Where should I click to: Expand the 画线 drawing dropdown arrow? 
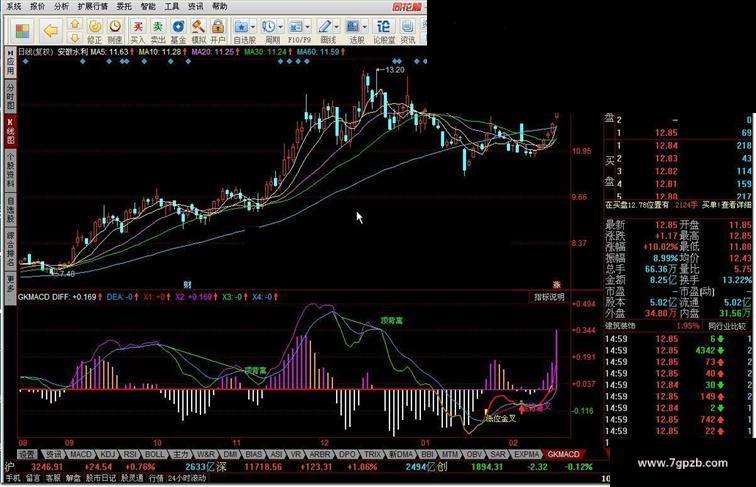tap(337, 27)
